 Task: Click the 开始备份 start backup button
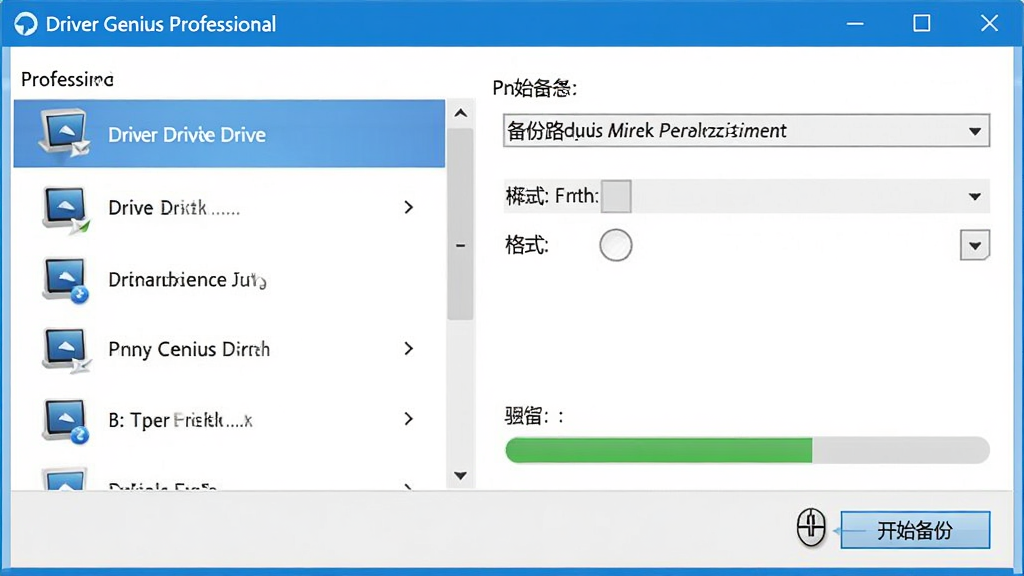click(x=915, y=530)
